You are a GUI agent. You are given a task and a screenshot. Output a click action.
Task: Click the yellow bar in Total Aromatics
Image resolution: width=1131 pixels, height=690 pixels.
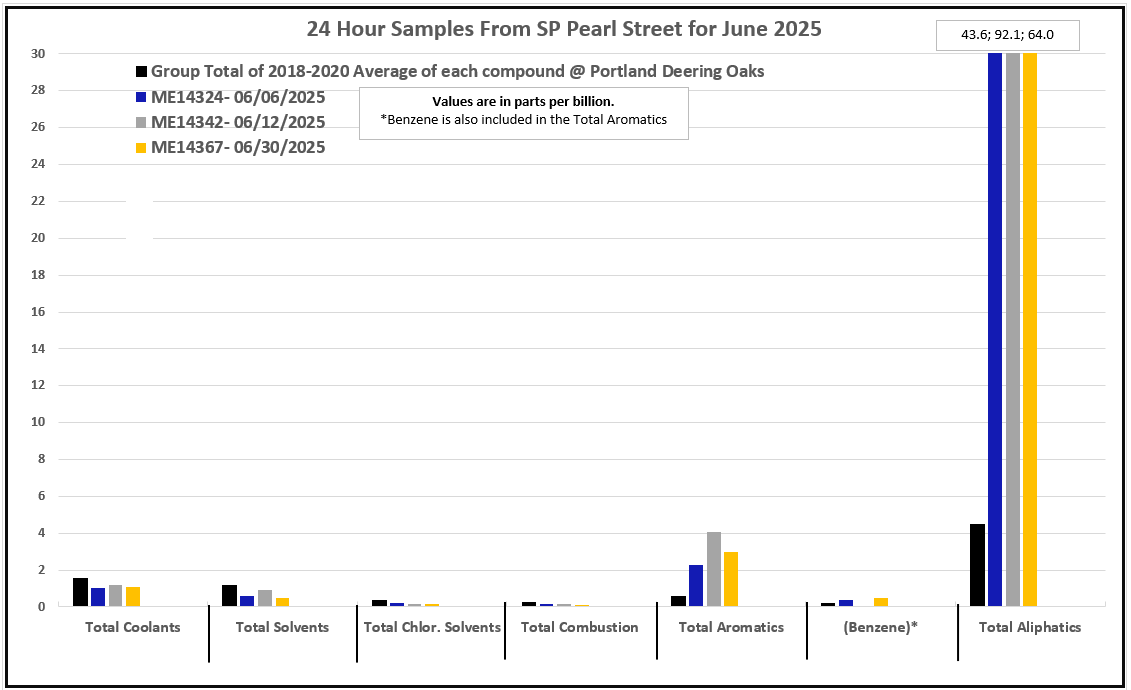[731, 579]
